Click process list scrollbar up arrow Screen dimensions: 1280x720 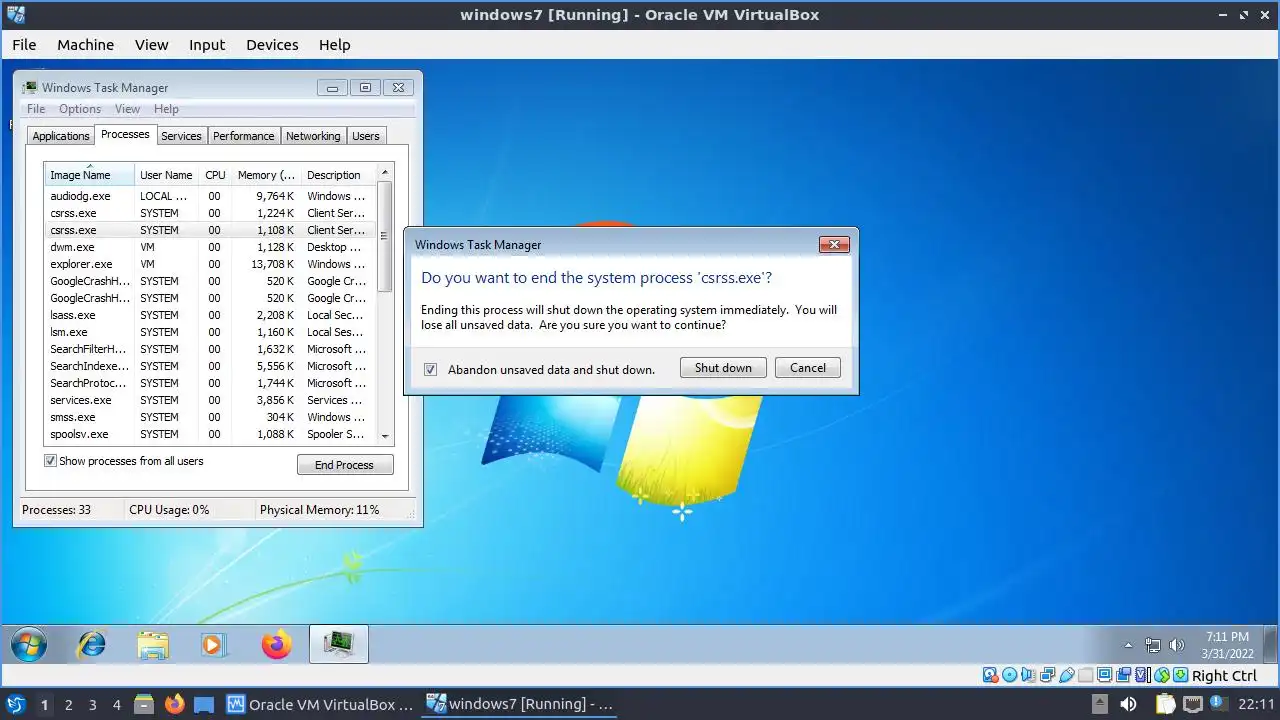pyautogui.click(x=385, y=173)
